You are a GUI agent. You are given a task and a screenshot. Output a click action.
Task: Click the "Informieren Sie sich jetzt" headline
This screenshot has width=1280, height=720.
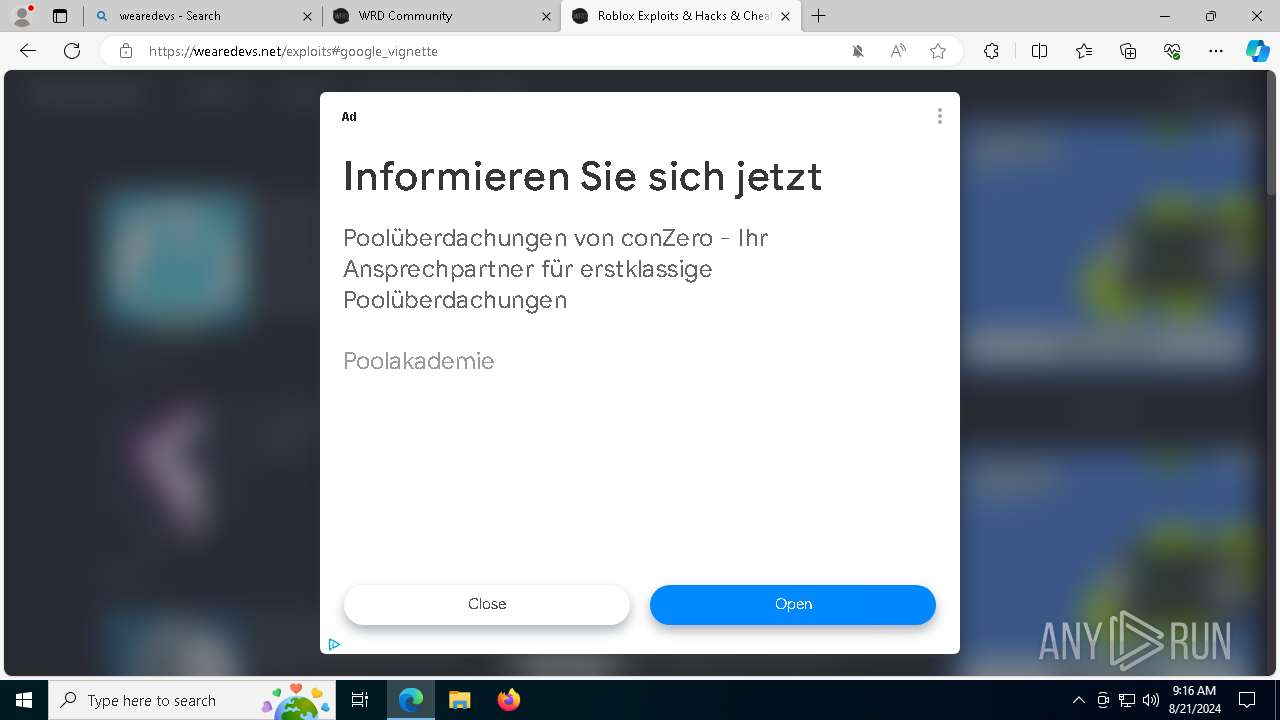[x=582, y=177]
